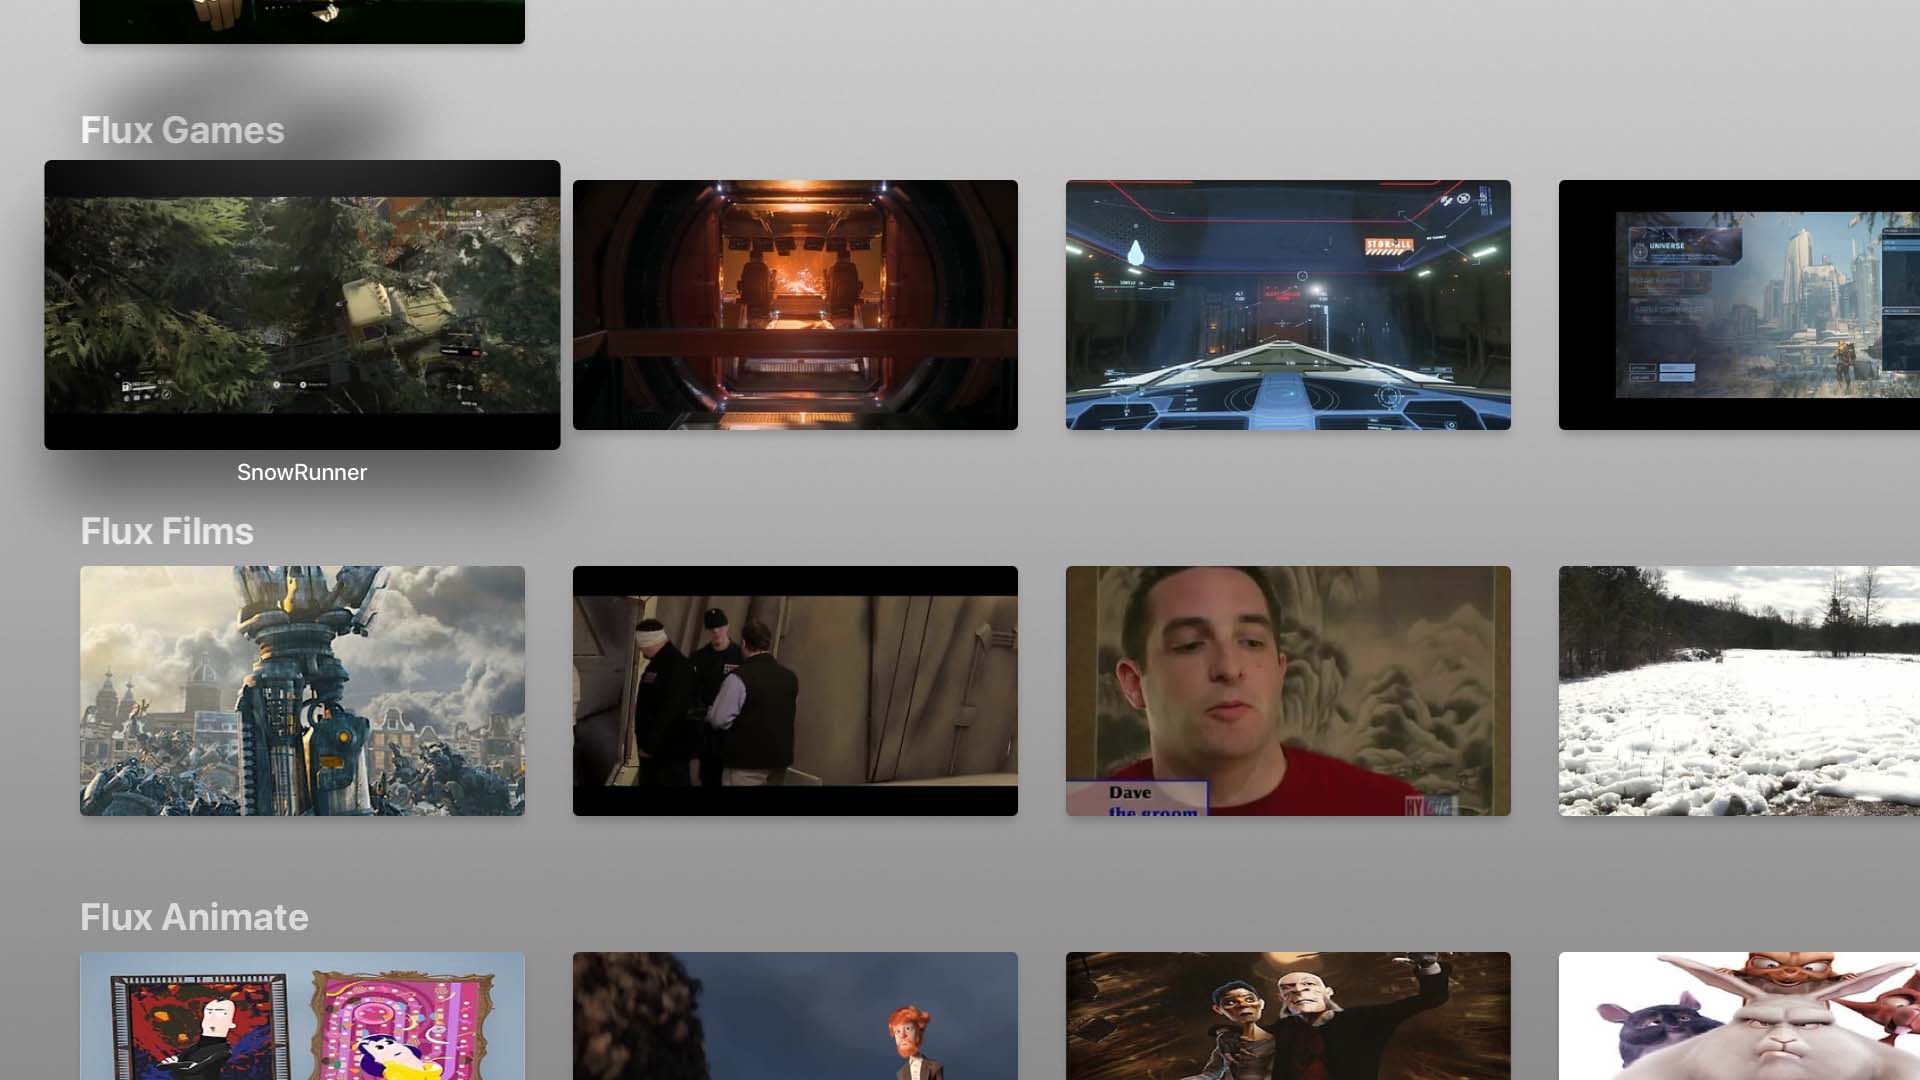
Task: Open the Universe menu city video in Flux Games
Action: [1739, 305]
